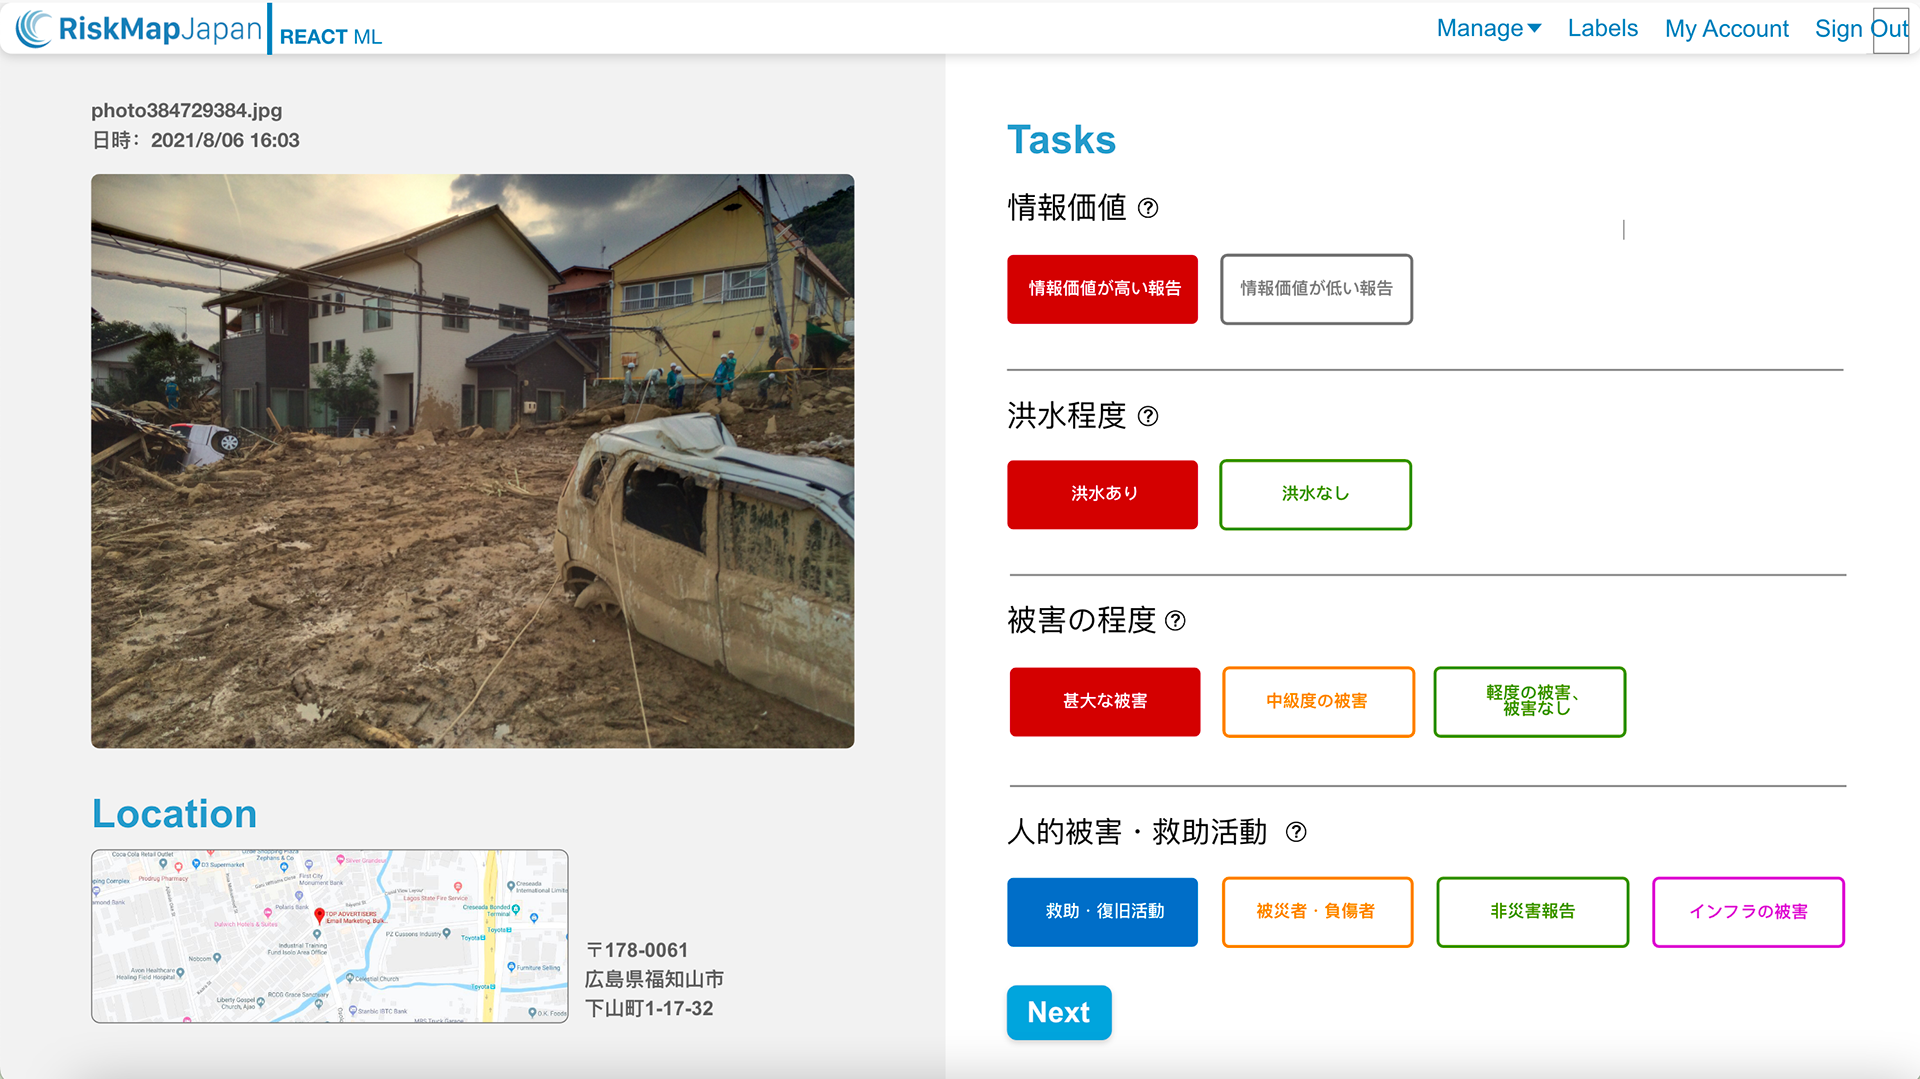This screenshot has height=1079, width=1920.
Task: Open help icon beside 被害の程度 heading
Action: [1176, 621]
